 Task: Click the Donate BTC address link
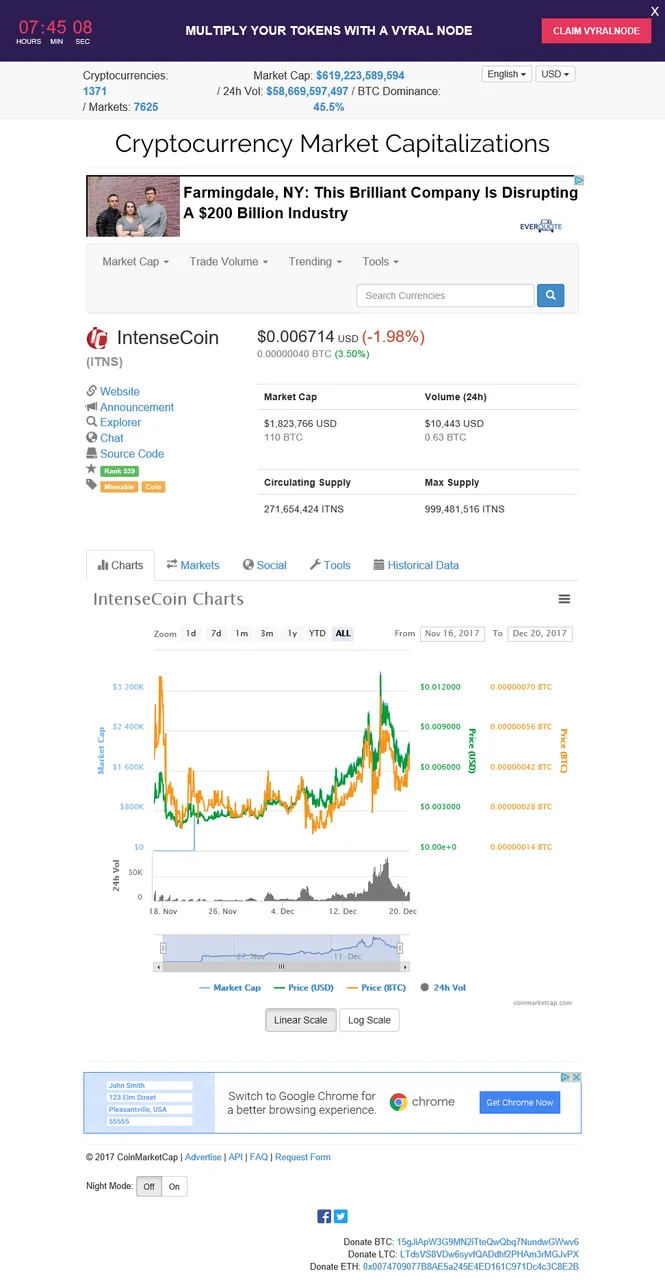point(488,1242)
